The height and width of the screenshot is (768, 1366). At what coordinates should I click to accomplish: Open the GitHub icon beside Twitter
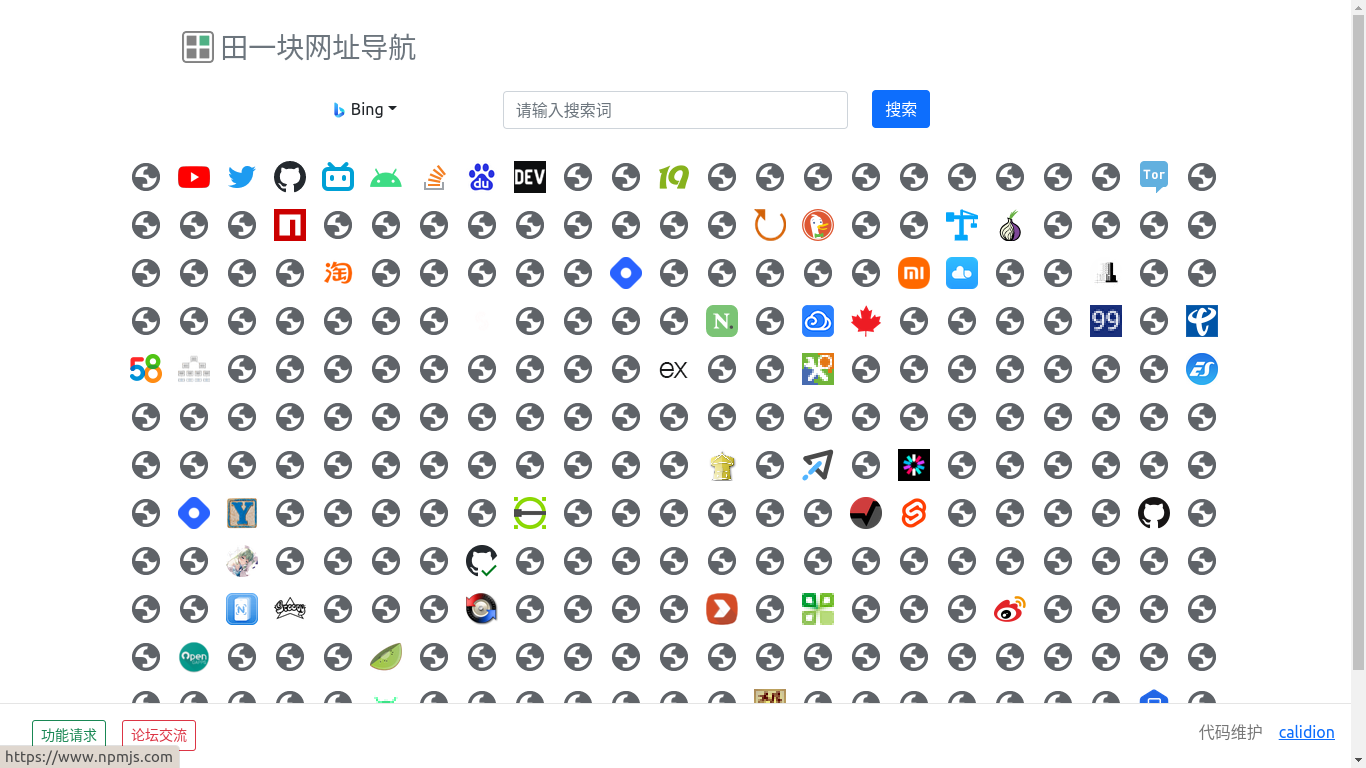tap(290, 177)
